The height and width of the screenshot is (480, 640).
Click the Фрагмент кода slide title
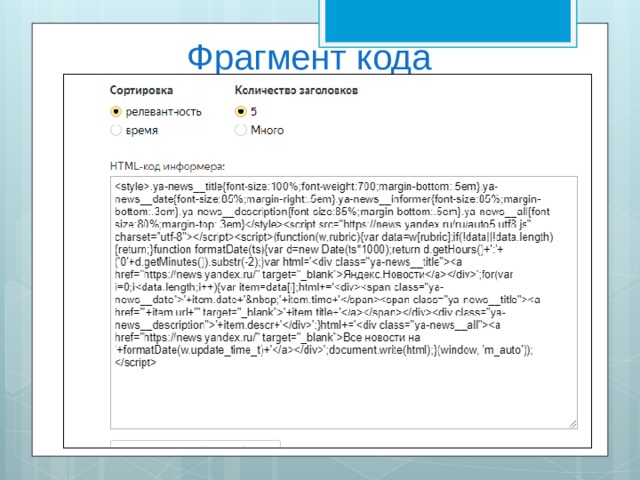click(x=309, y=58)
